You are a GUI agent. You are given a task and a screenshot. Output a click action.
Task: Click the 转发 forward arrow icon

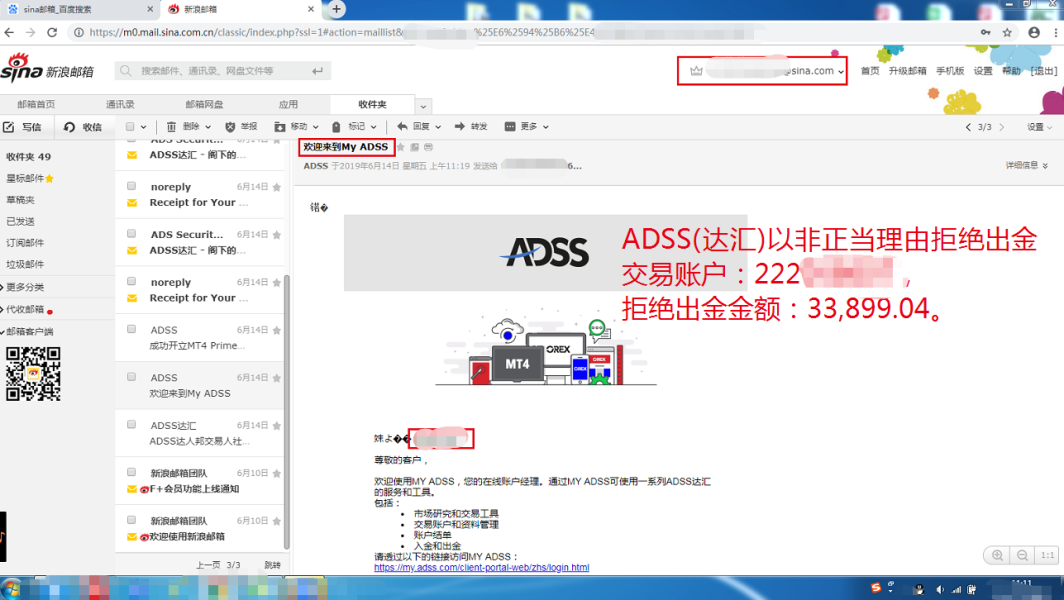tap(460, 127)
